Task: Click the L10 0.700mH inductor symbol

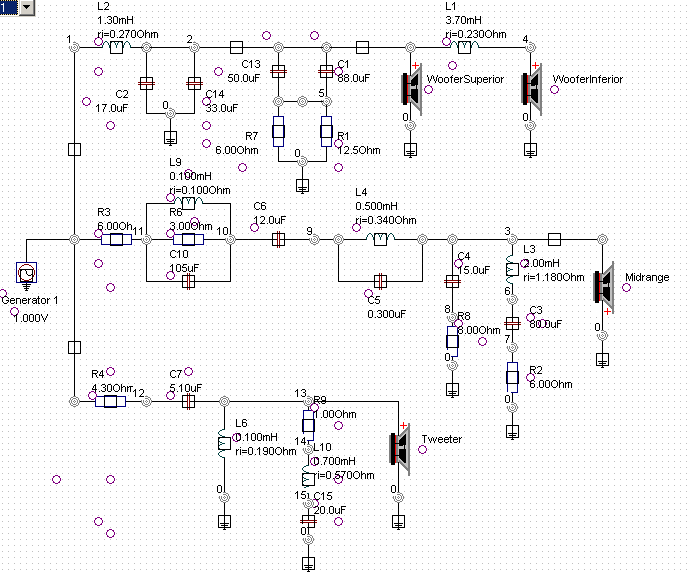Action: (308, 479)
